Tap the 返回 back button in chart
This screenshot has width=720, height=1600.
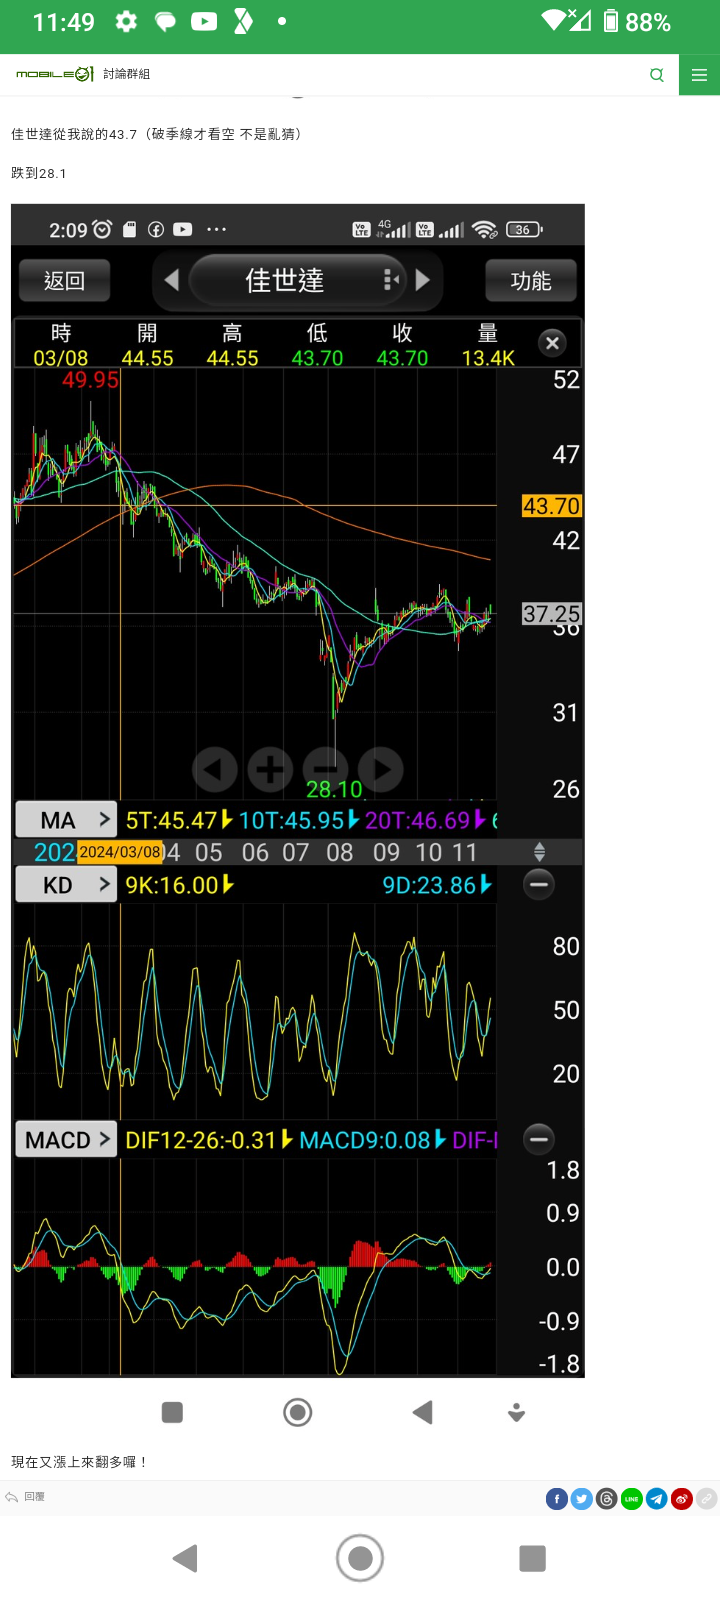64,281
